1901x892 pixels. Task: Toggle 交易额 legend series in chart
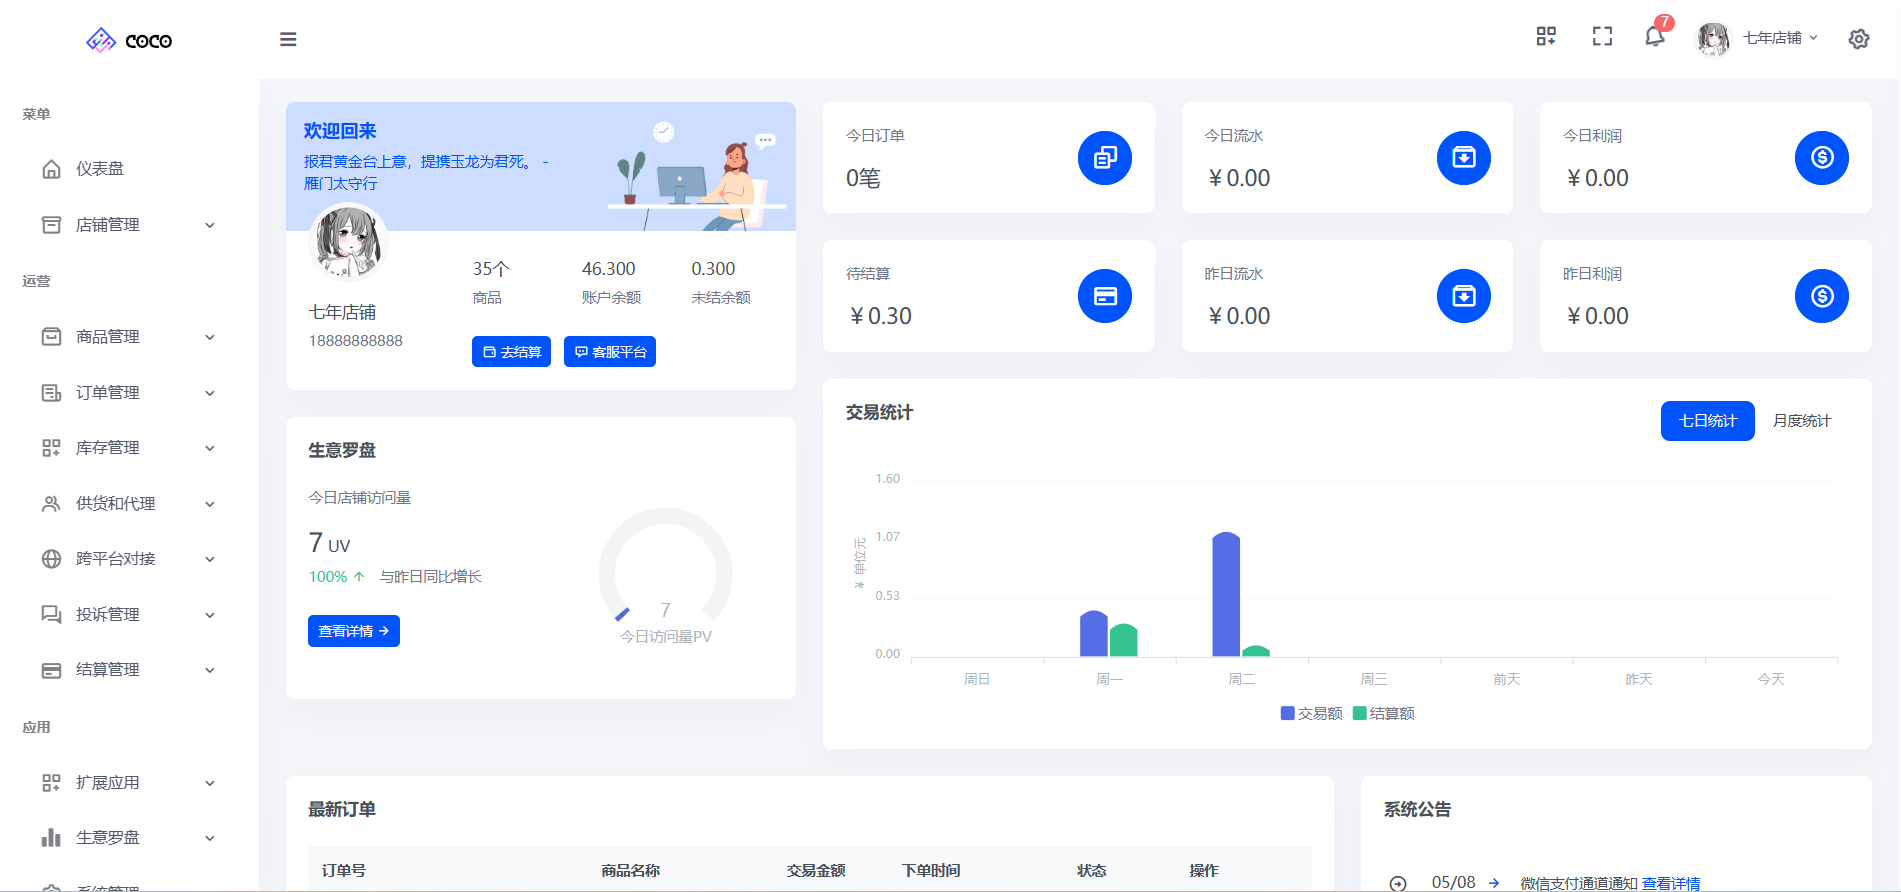tap(1311, 713)
